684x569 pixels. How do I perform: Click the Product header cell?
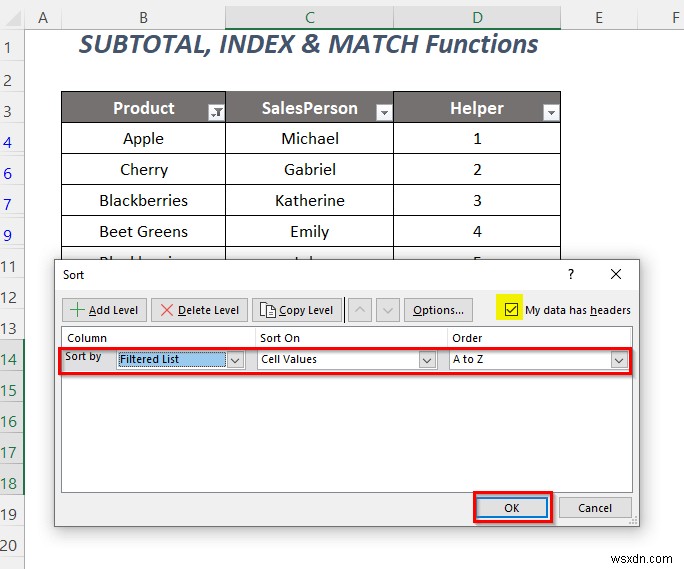tap(144, 108)
